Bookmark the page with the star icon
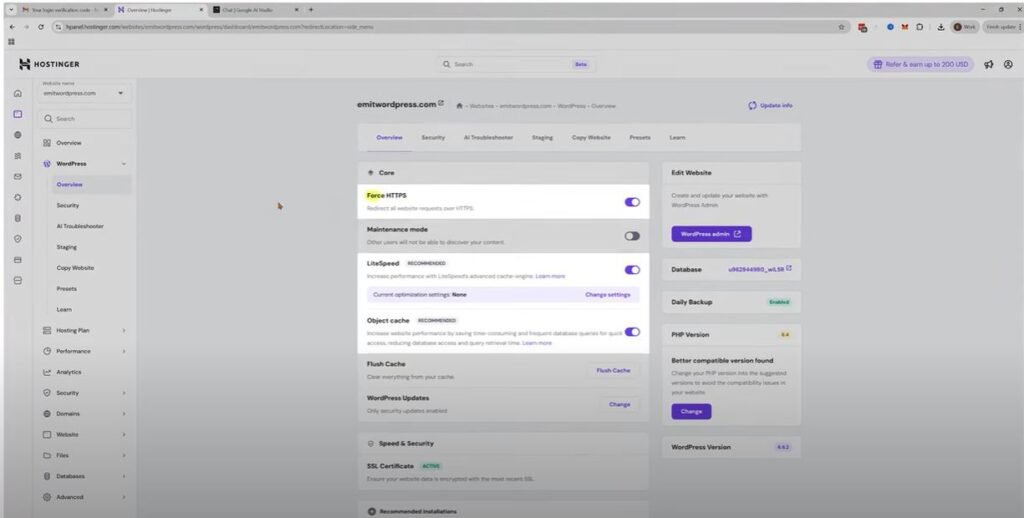This screenshot has height=518, width=1024. click(841, 27)
